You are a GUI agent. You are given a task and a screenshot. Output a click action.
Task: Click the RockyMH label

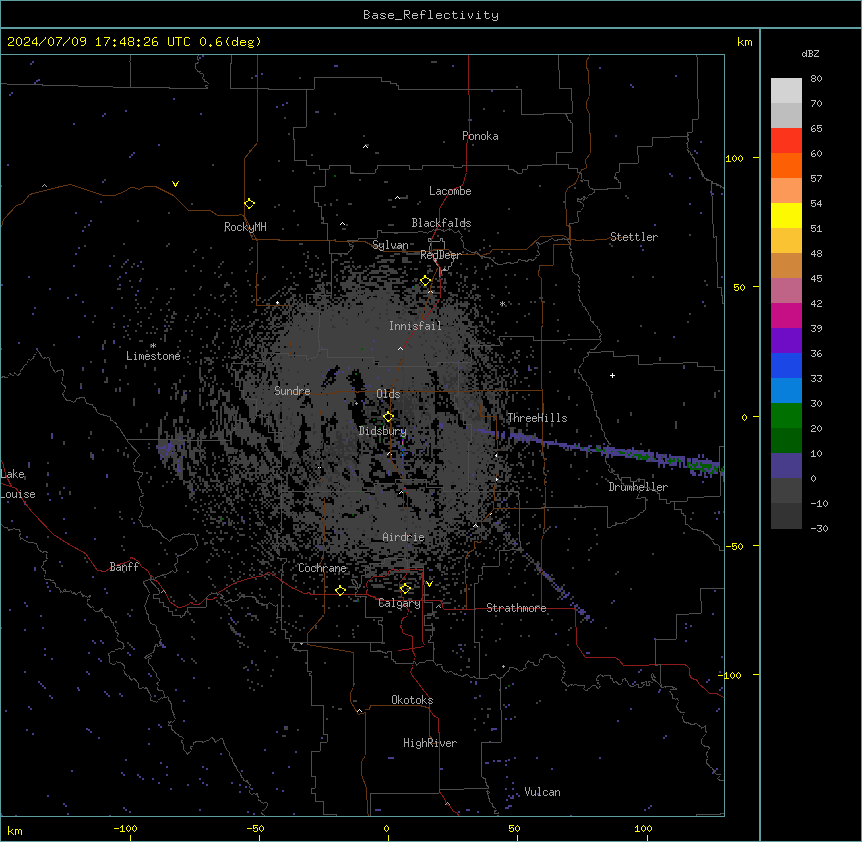tap(245, 227)
